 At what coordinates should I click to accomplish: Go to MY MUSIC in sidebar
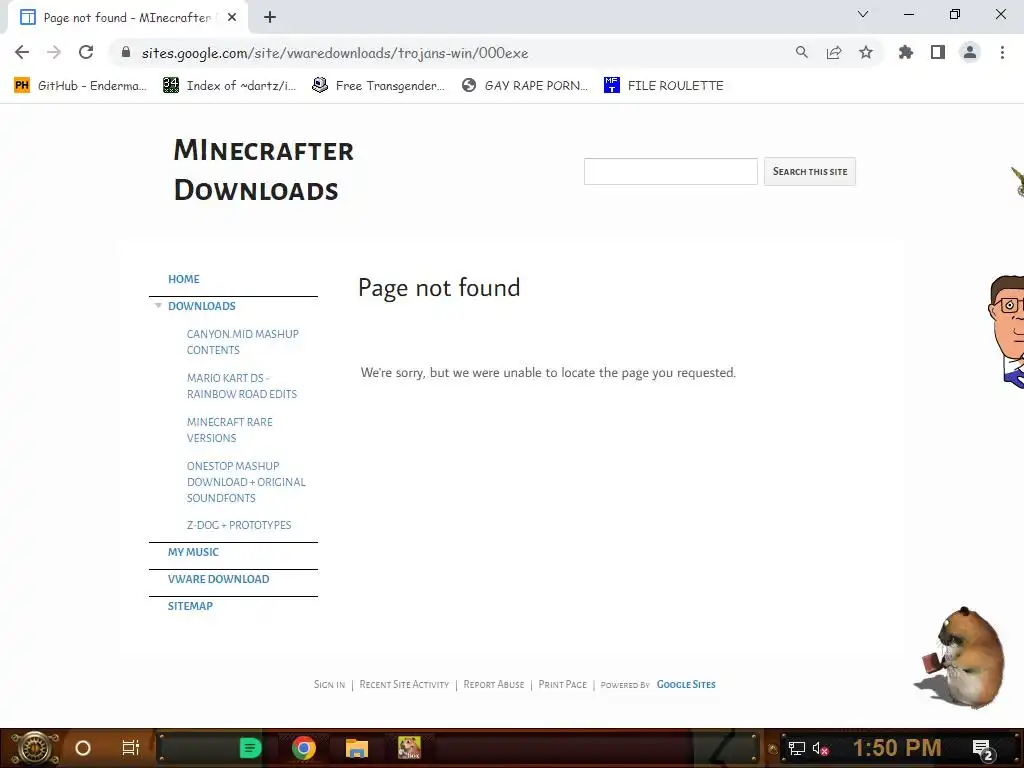193,552
